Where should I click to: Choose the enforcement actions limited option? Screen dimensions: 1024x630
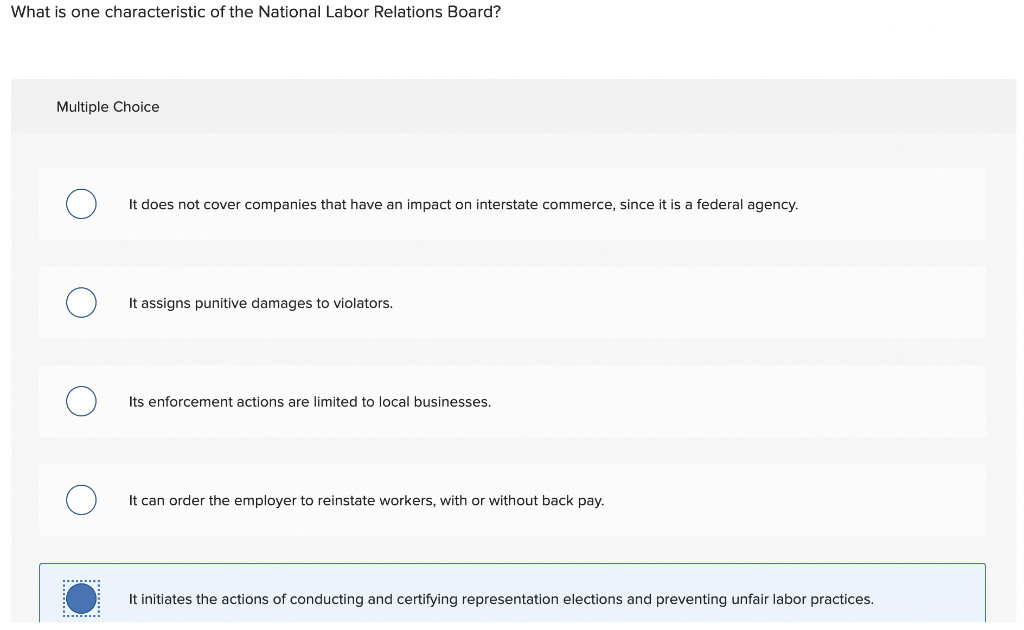512,401
